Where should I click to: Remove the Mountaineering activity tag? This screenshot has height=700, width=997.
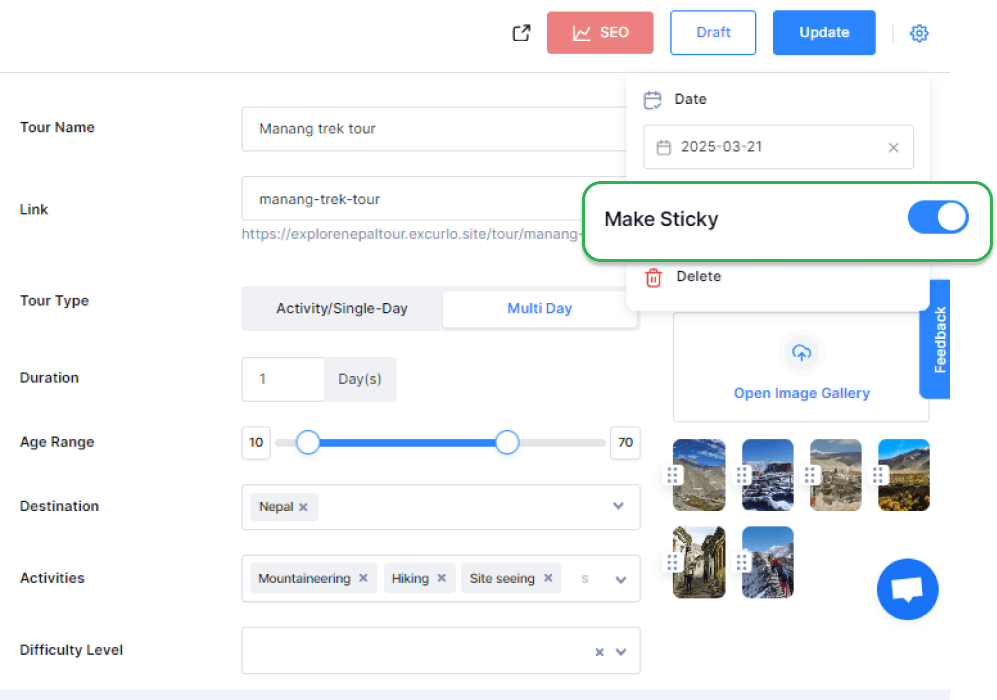pos(363,578)
